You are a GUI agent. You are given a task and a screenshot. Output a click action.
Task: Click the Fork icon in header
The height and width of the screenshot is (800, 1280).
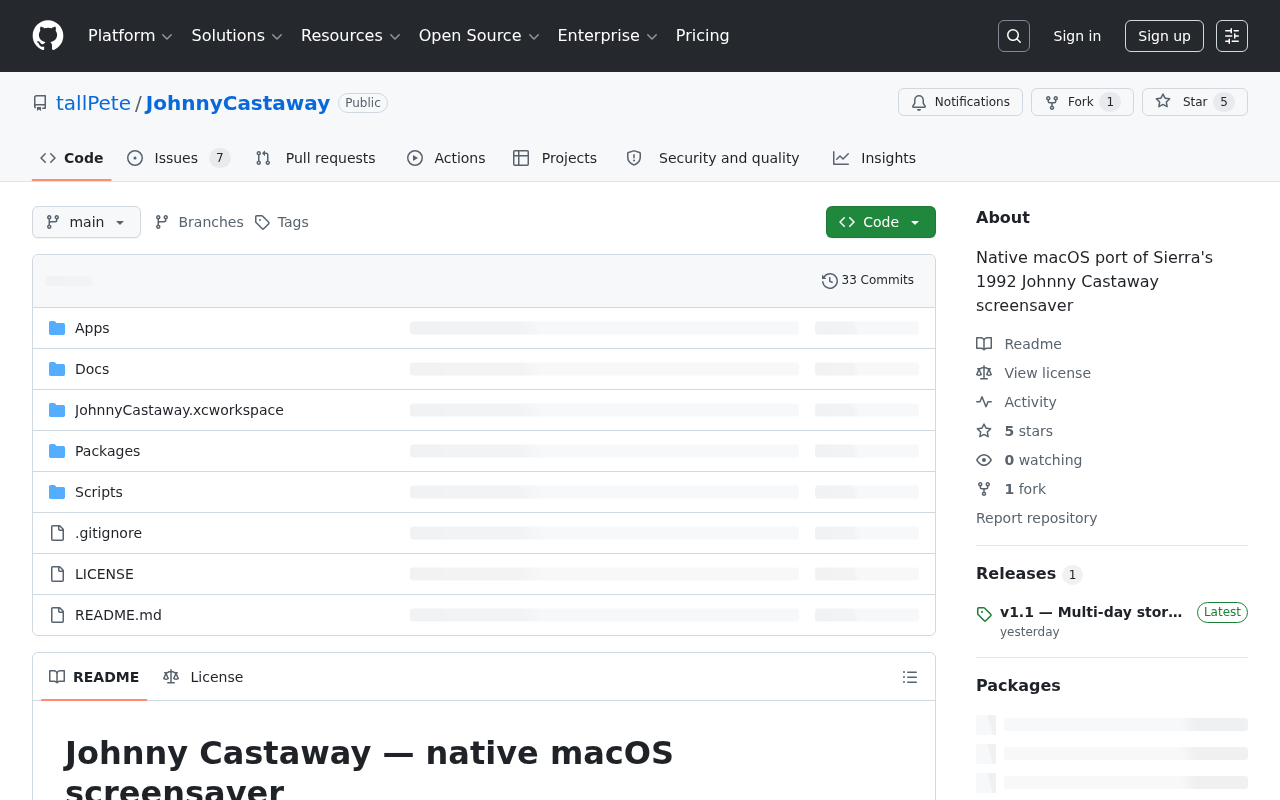[1052, 102]
